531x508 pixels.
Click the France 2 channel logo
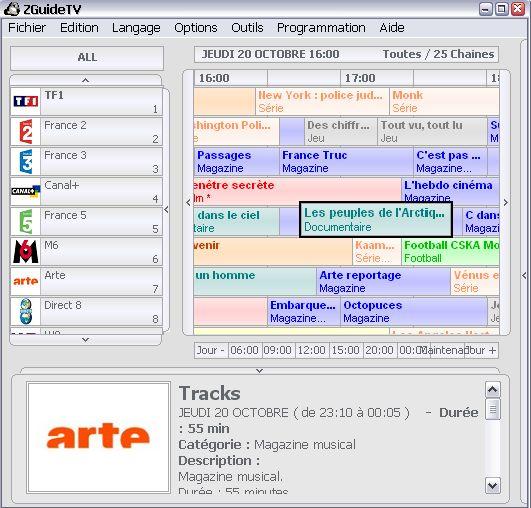tap(25, 131)
